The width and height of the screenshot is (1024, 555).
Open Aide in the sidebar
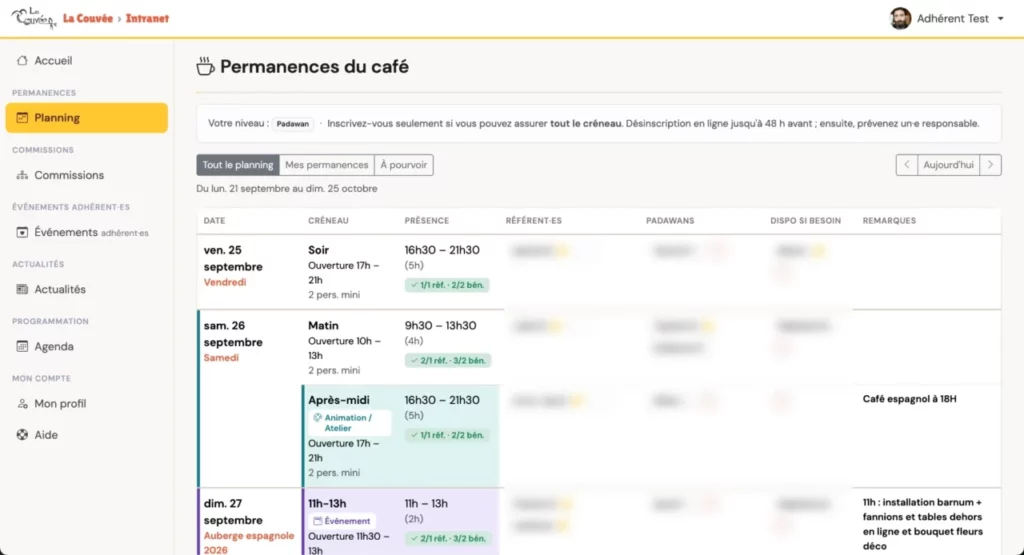coord(86,435)
